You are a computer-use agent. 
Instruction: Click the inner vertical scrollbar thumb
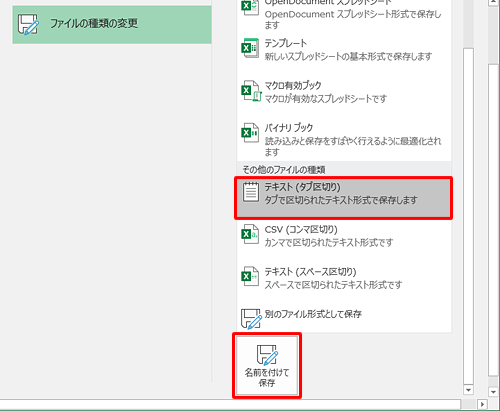click(468, 216)
